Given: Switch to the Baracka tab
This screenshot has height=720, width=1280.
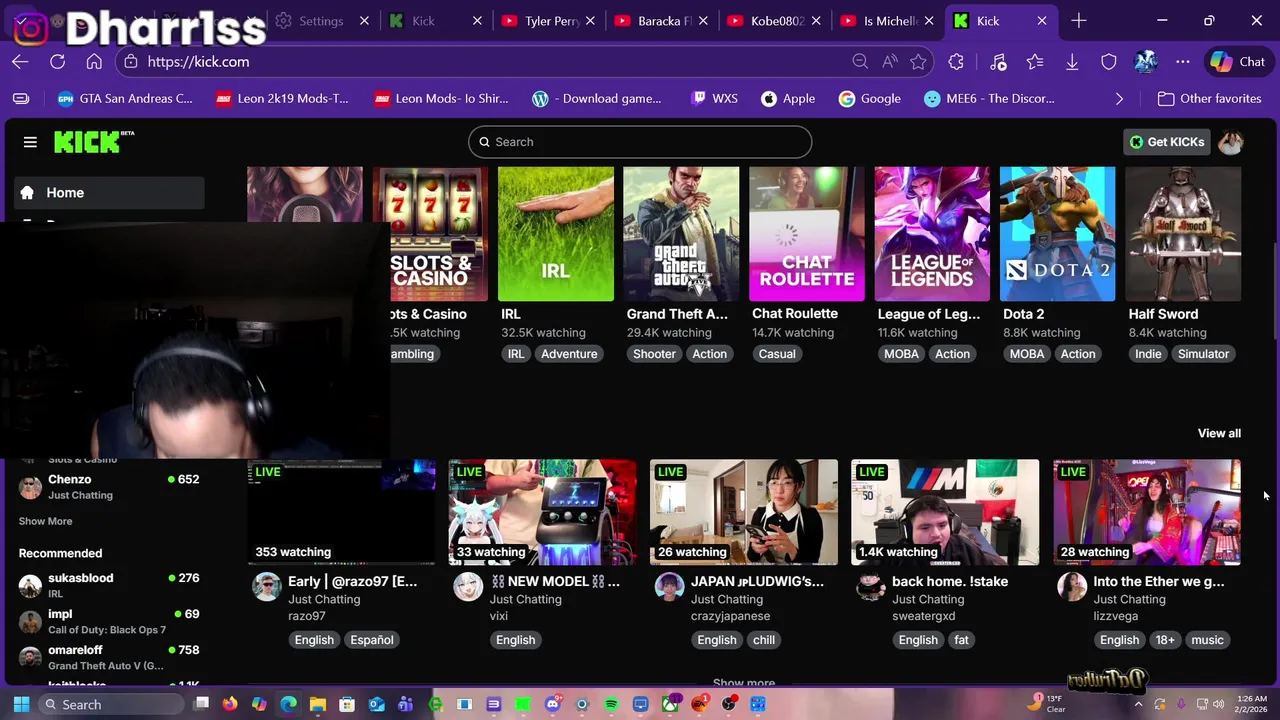Looking at the screenshot, I should point(662,21).
